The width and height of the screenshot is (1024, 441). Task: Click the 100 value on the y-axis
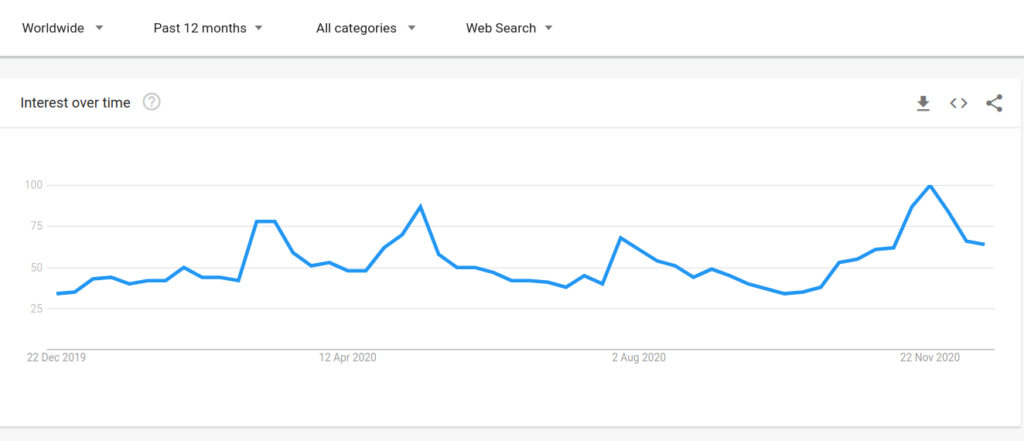(x=34, y=185)
